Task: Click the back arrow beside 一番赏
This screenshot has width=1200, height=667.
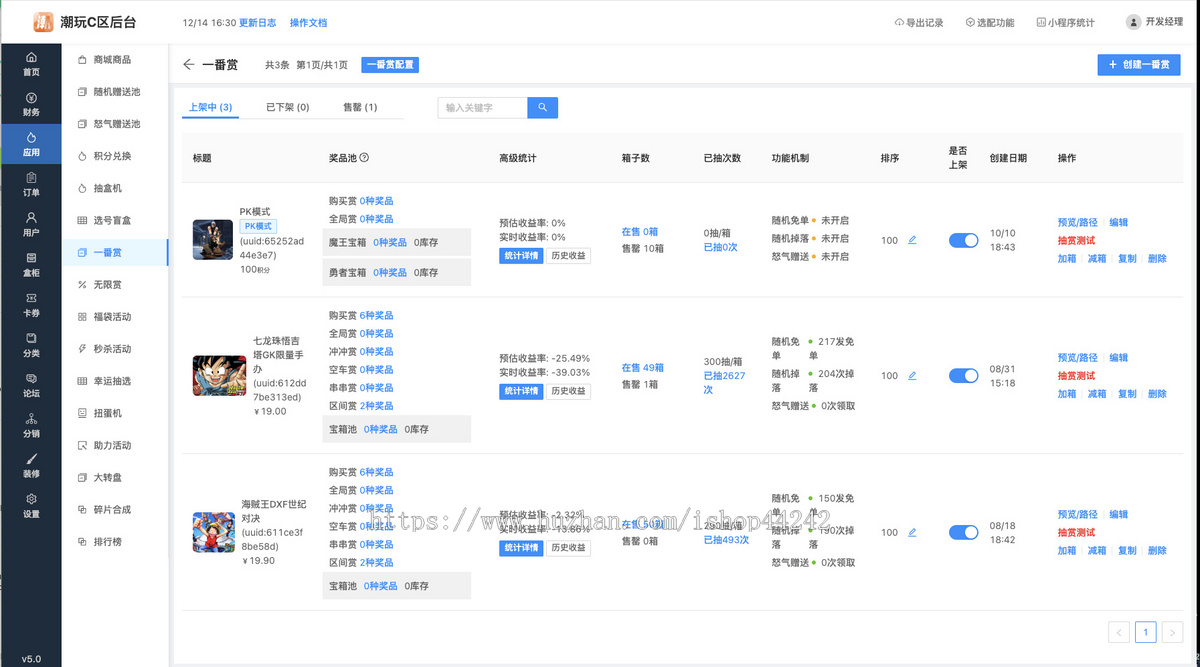Action: tap(189, 65)
